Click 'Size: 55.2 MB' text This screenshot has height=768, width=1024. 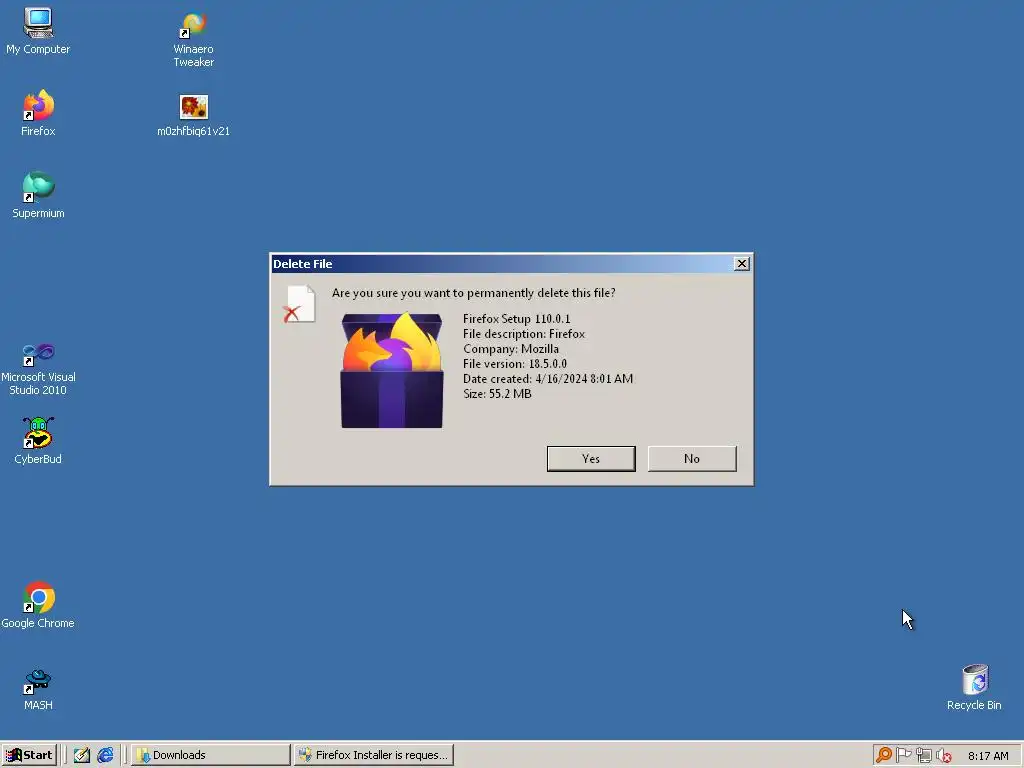pos(497,394)
